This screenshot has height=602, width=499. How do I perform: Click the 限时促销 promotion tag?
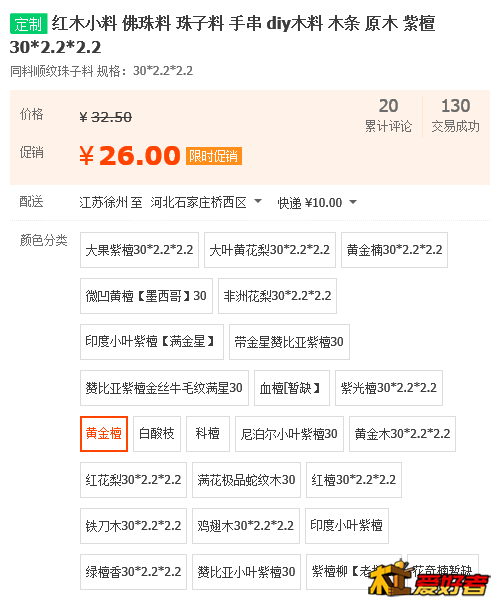click(x=214, y=156)
